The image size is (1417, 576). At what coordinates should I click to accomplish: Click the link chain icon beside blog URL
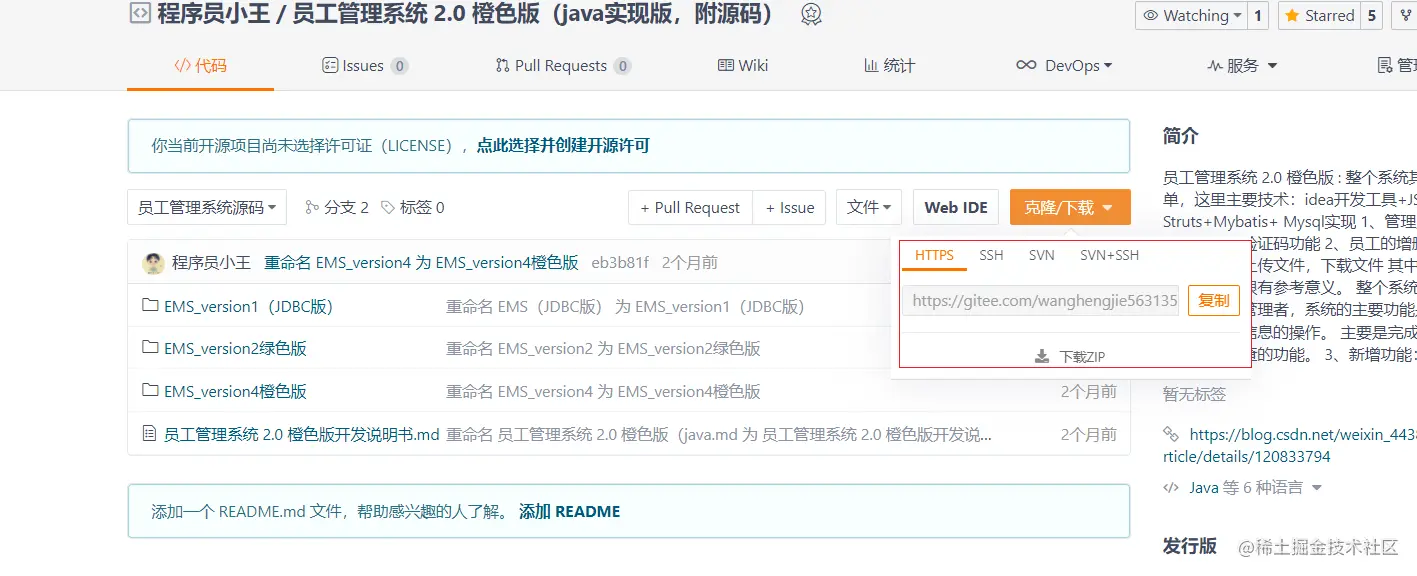click(1171, 434)
